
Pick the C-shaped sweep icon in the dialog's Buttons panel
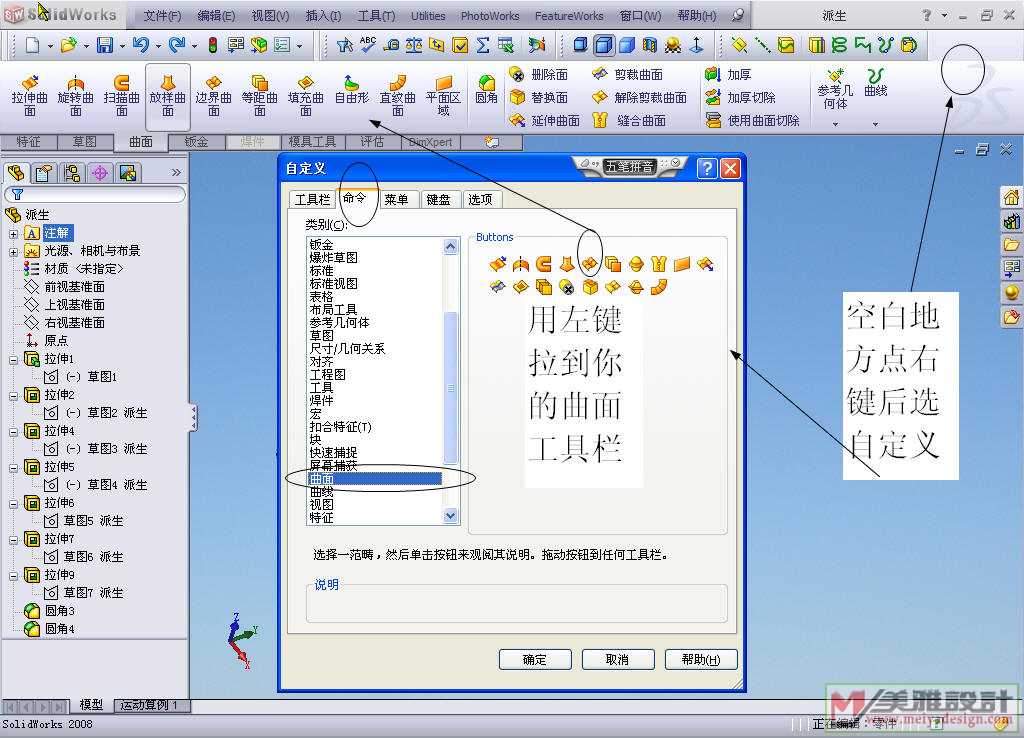click(x=543, y=264)
